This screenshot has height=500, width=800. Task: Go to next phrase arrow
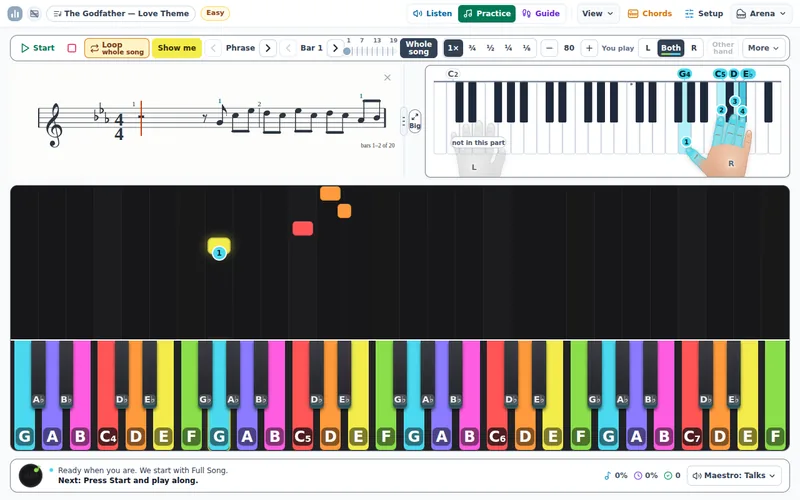point(268,48)
